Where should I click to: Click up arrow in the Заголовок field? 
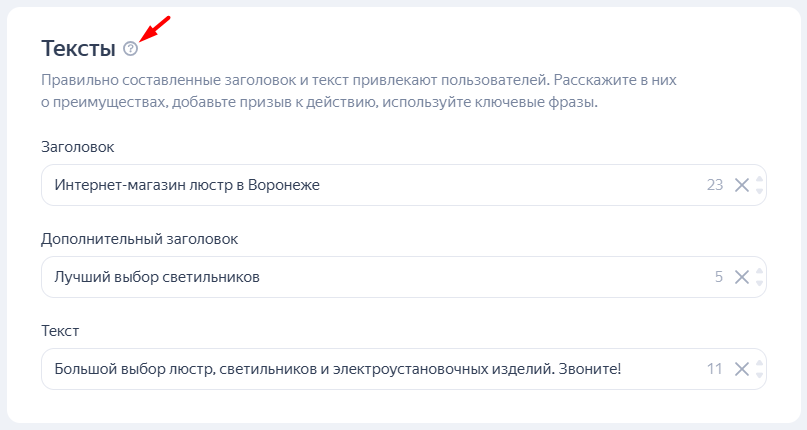click(760, 179)
